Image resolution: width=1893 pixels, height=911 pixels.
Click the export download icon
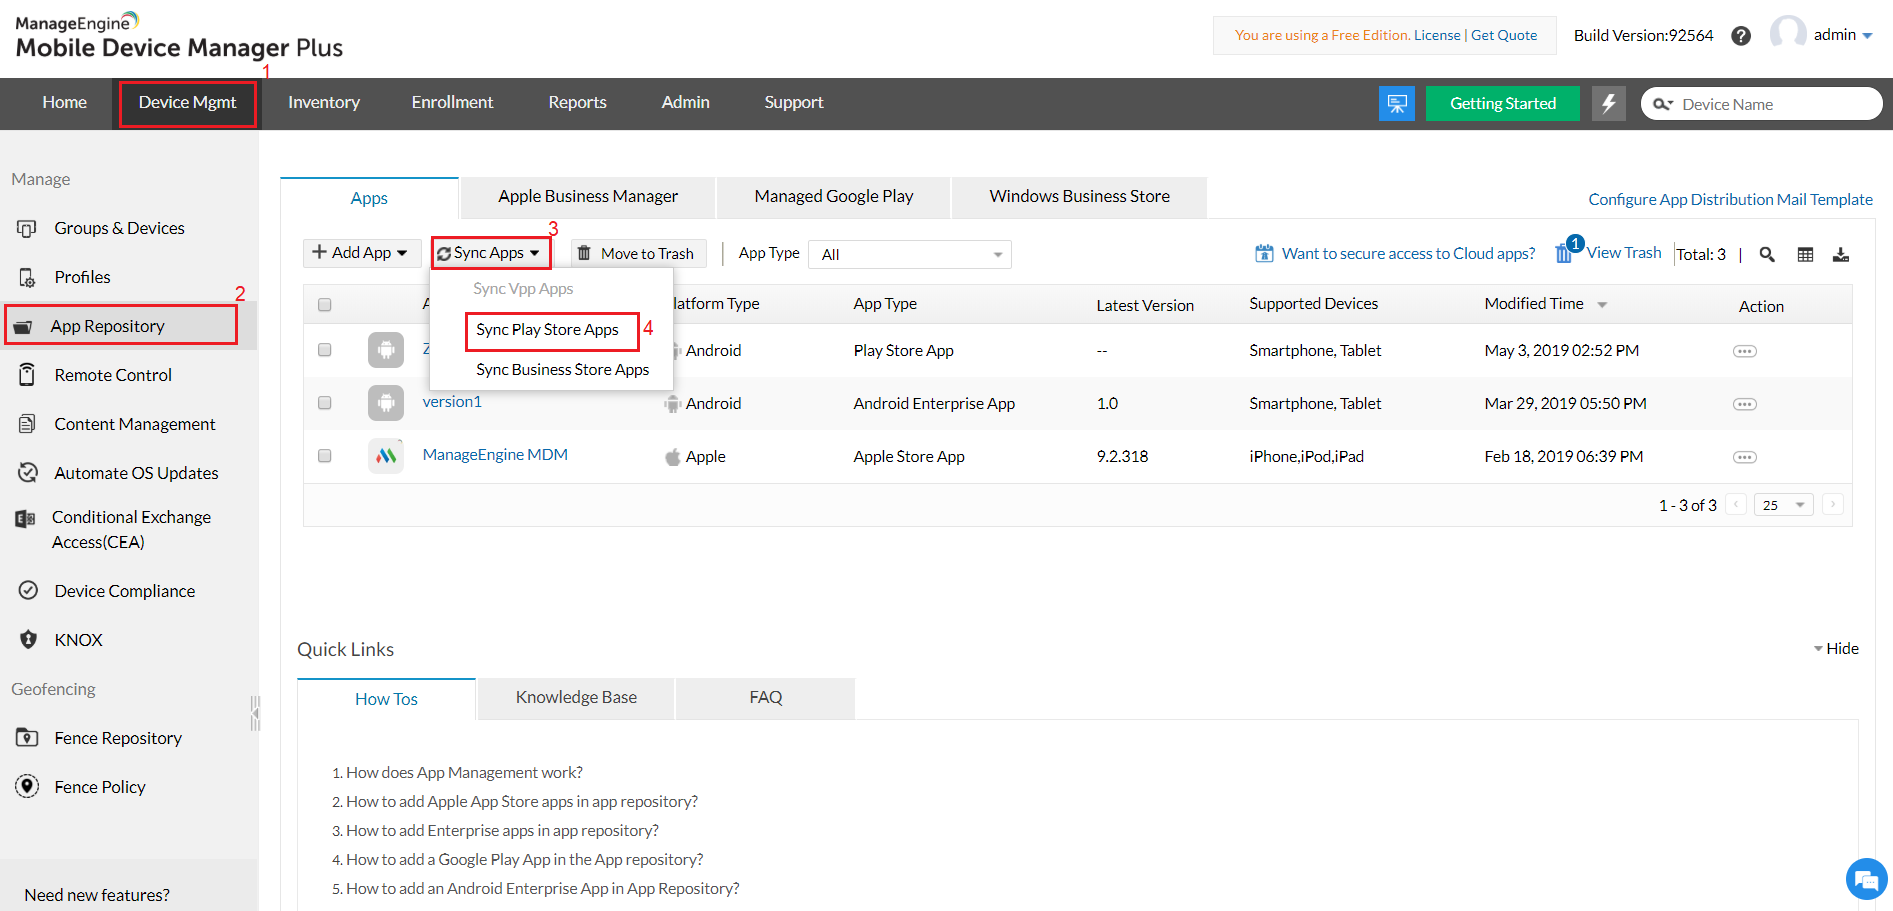pyautogui.click(x=1840, y=255)
